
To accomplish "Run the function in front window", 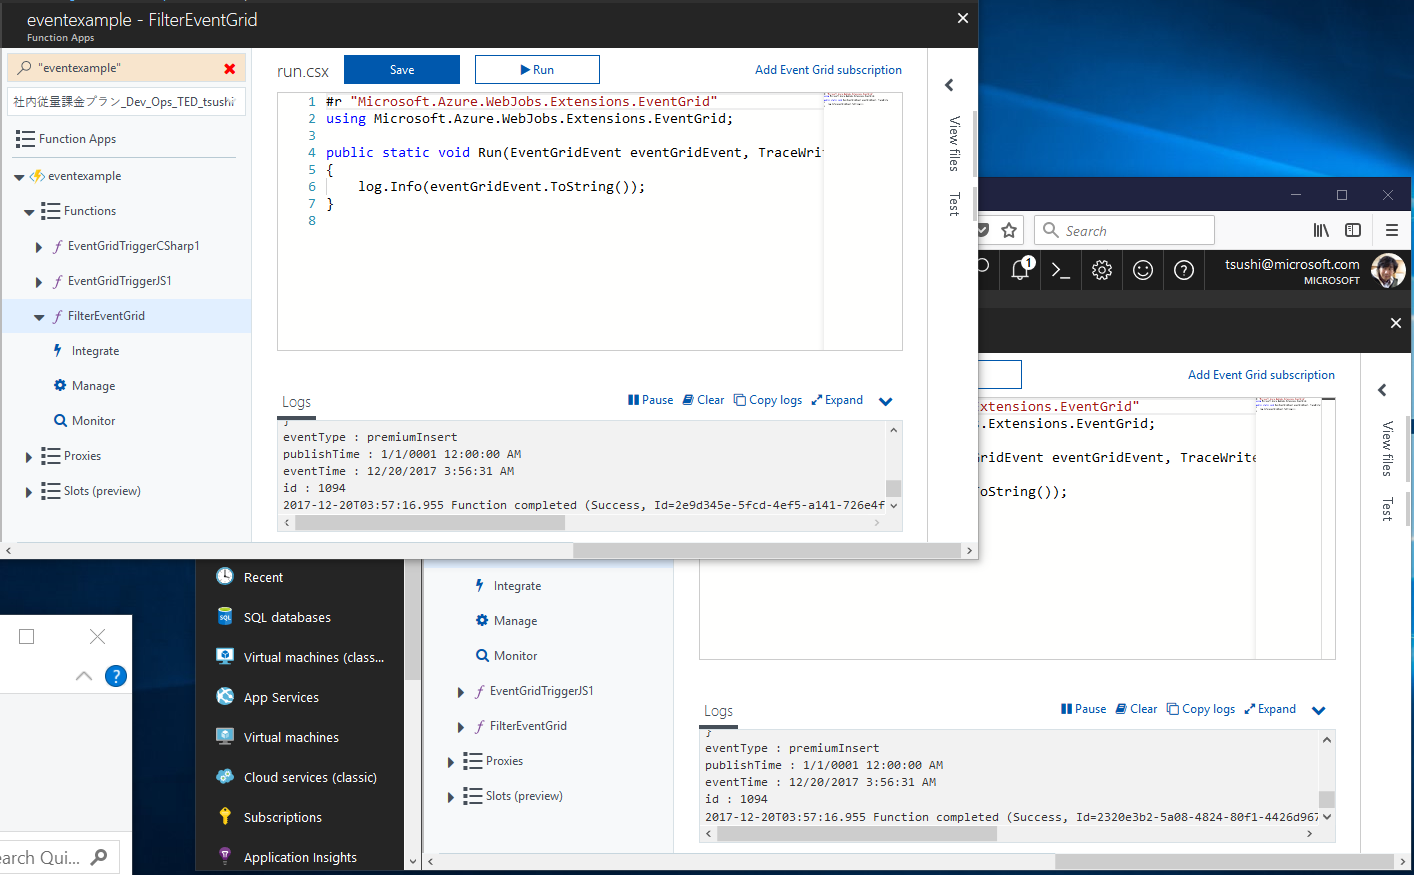I will (537, 70).
